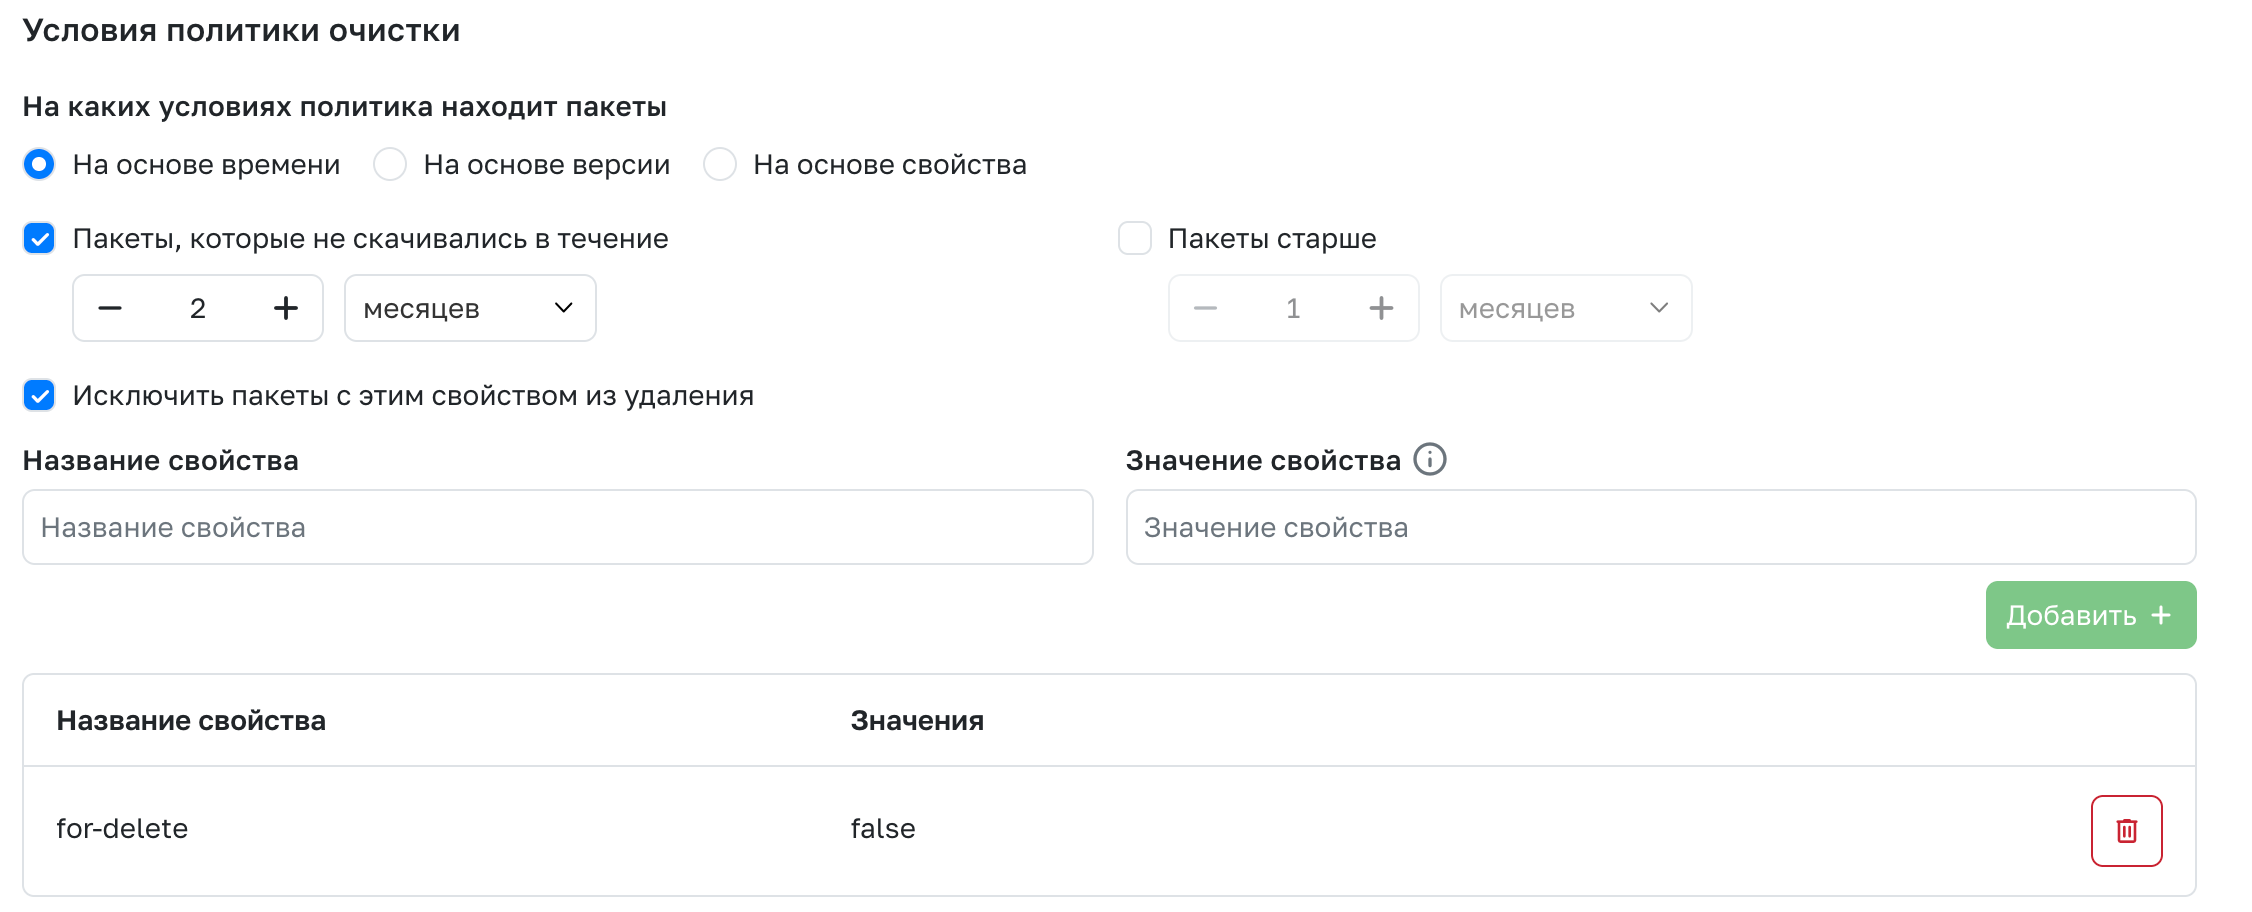Select На основе версии radio option
Screen dimensions: 2252x912
[x=390, y=164]
